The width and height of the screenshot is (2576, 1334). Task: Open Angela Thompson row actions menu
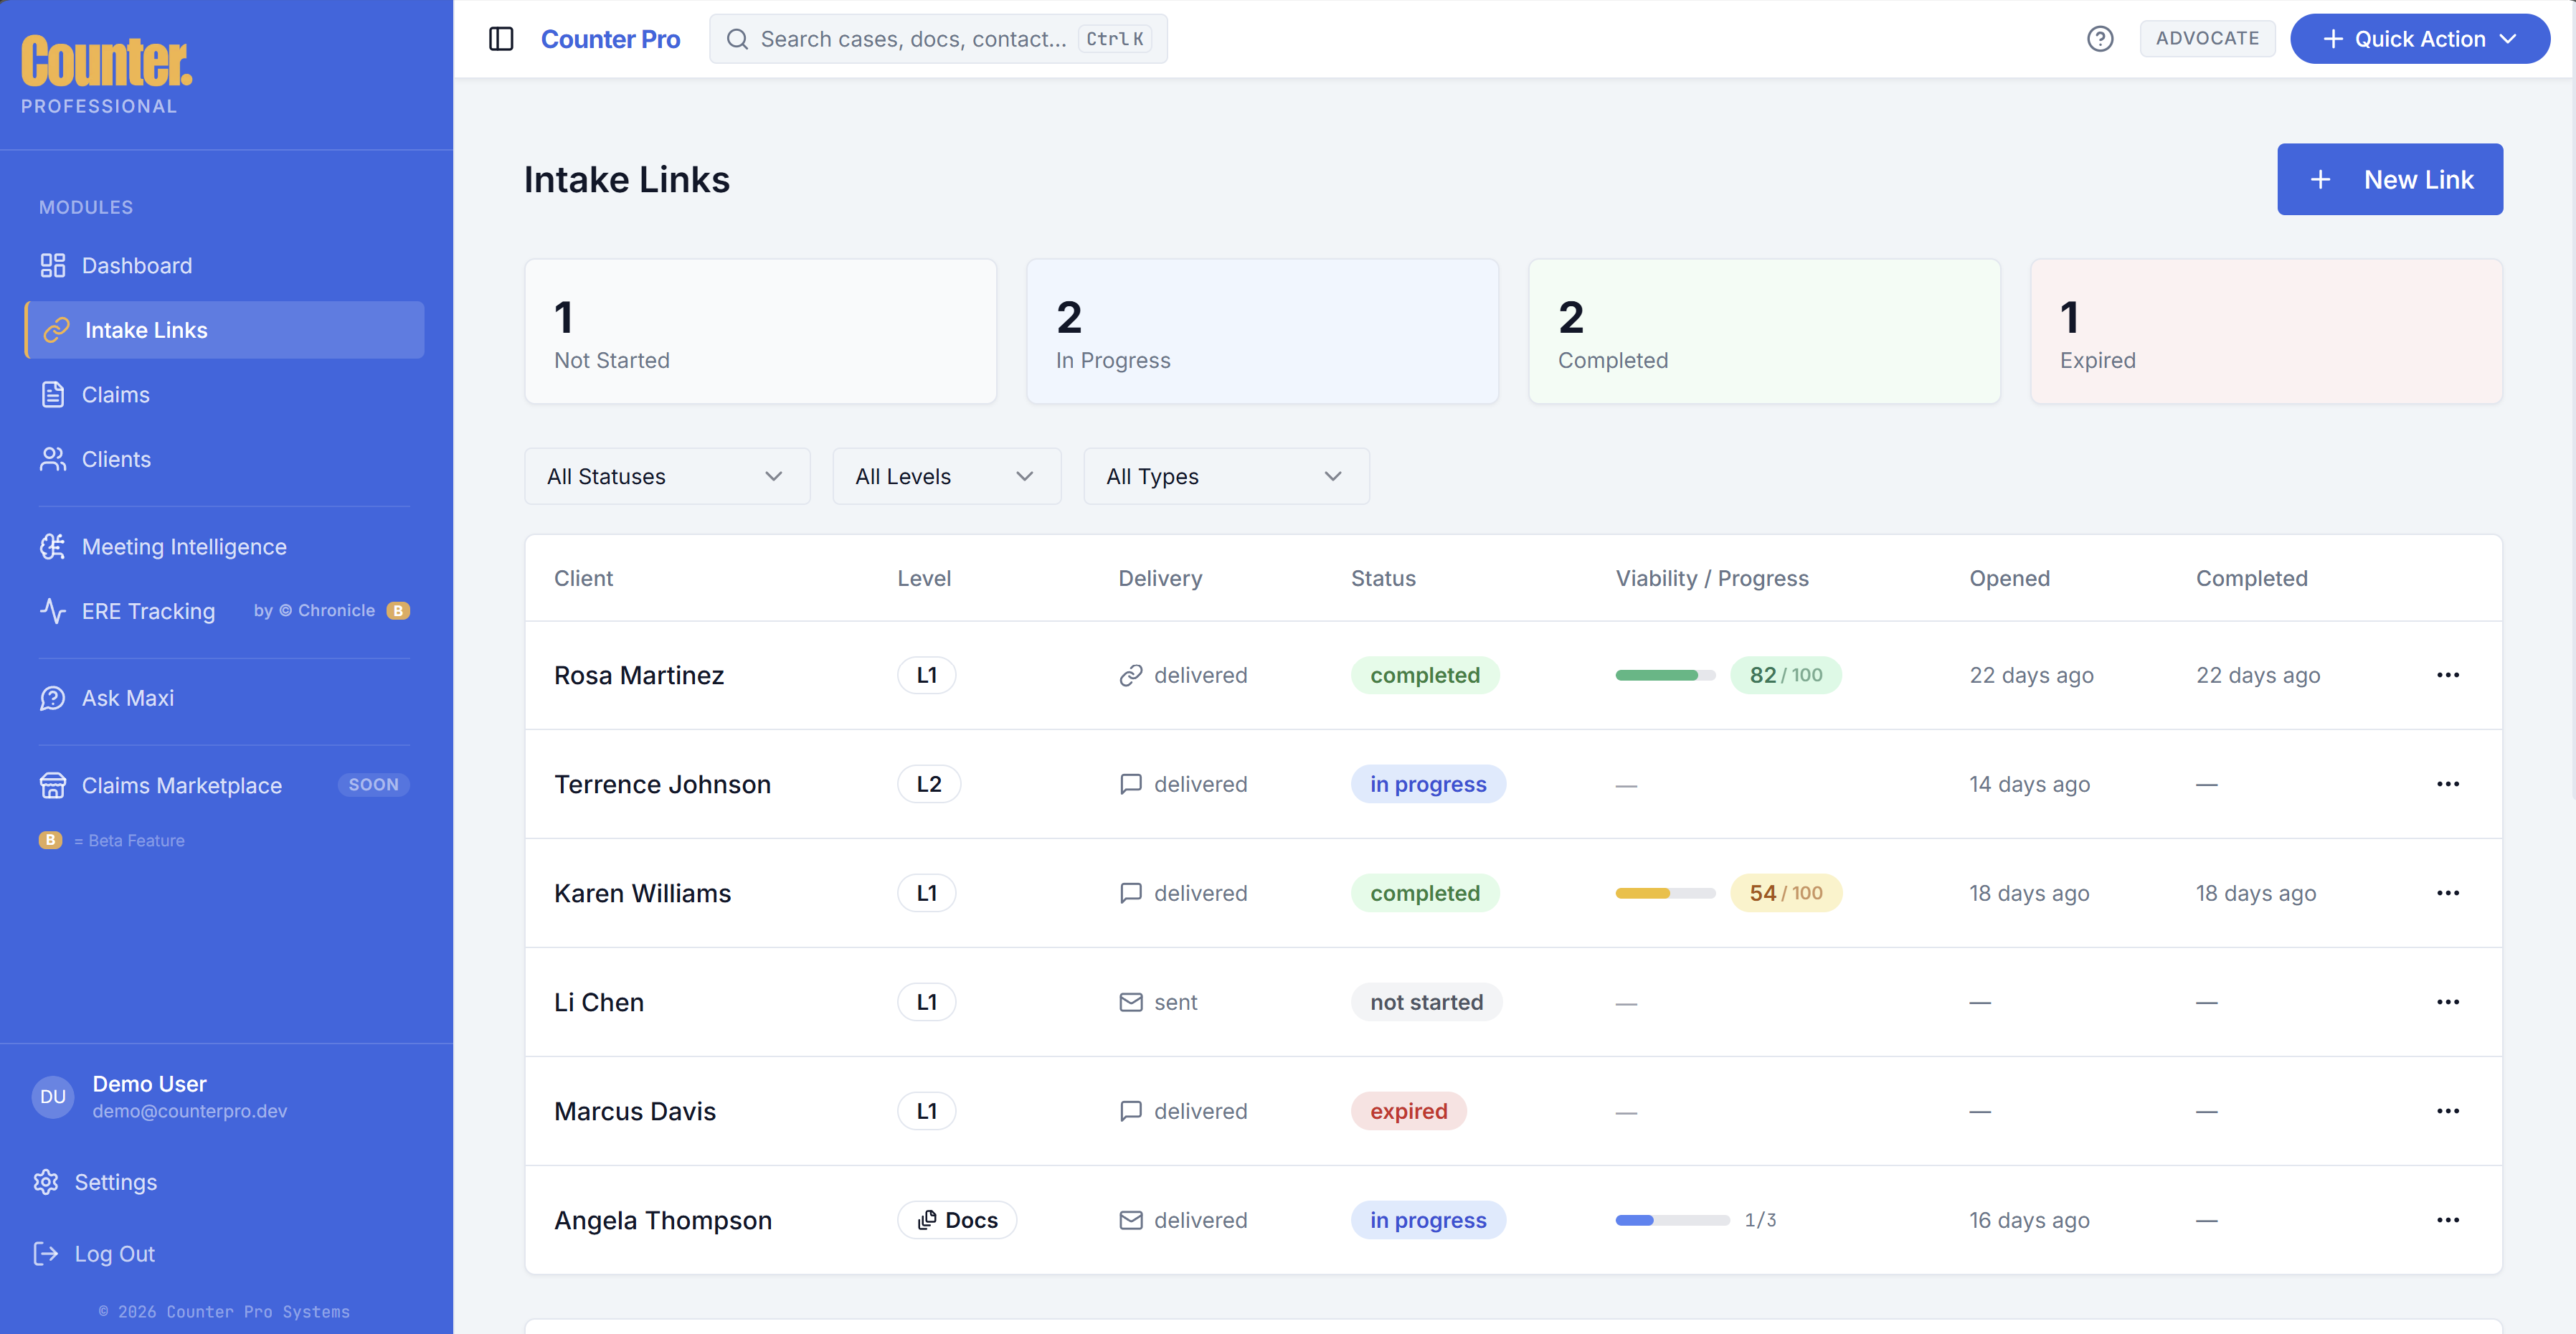2447,1220
